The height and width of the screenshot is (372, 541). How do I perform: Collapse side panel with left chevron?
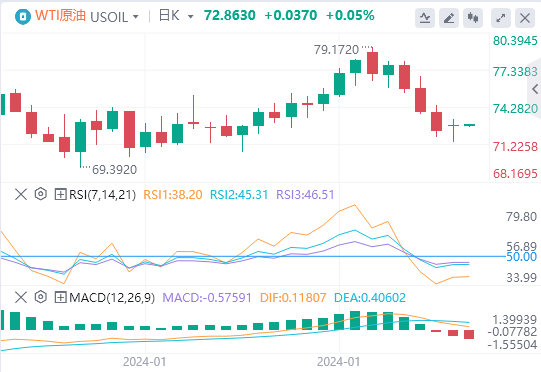pos(535,89)
